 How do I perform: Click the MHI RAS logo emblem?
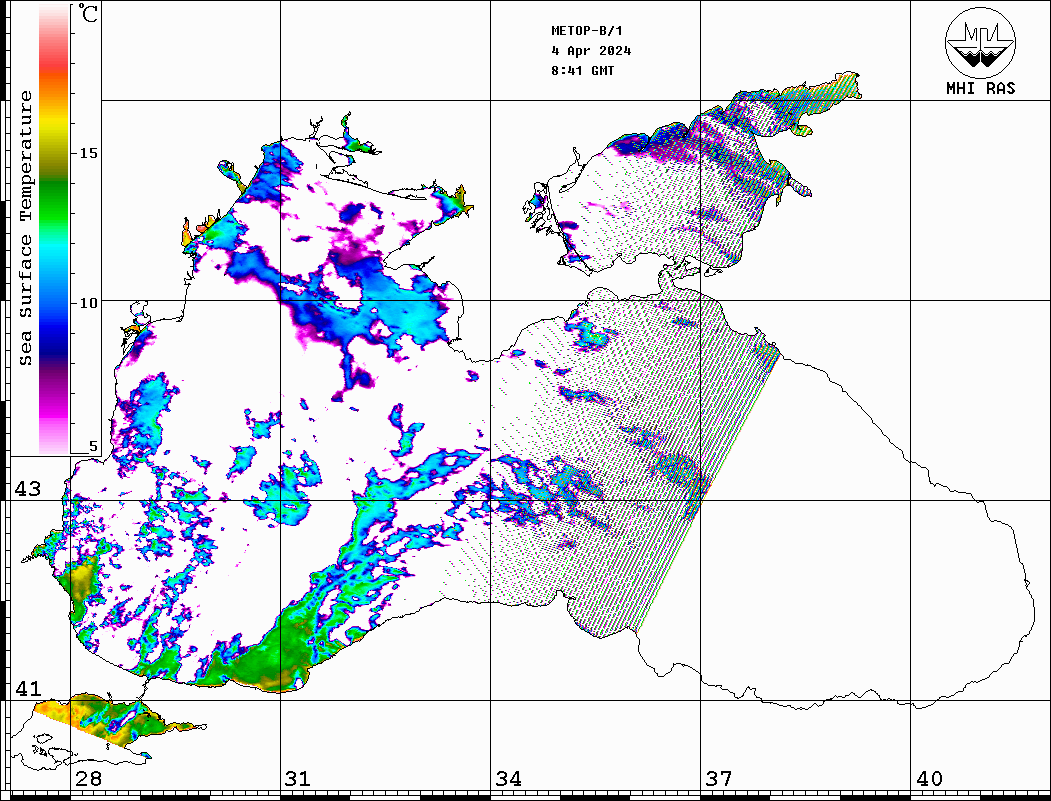[981, 42]
